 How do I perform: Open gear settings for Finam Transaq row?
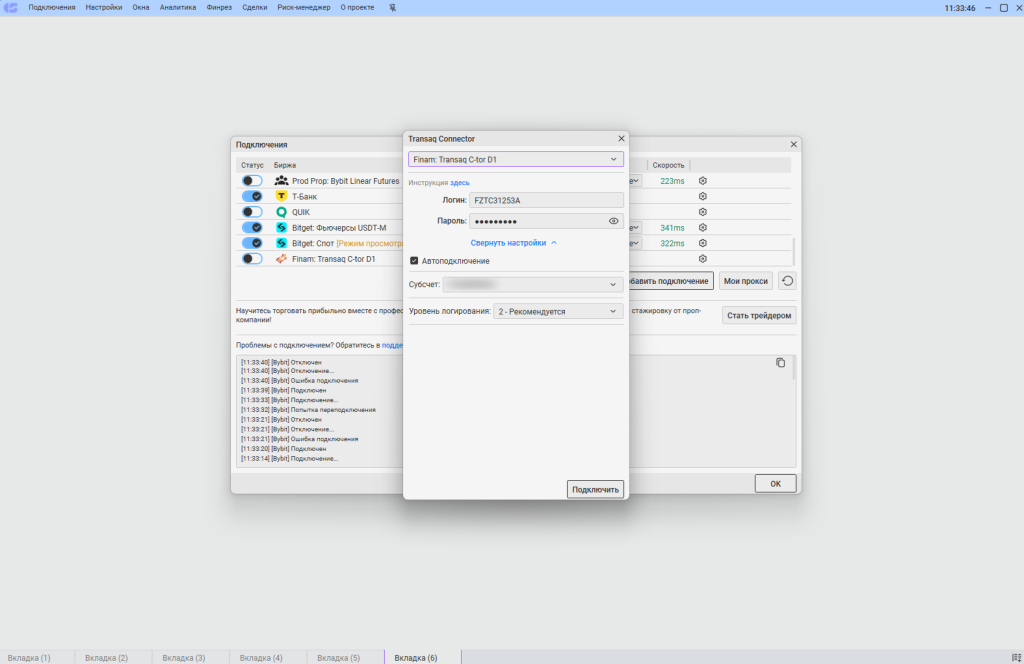point(703,259)
